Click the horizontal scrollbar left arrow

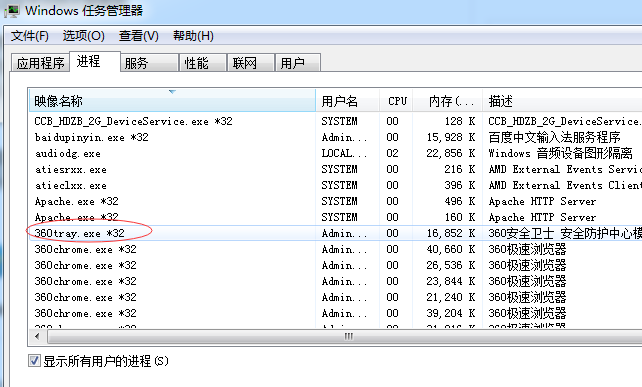(37, 337)
